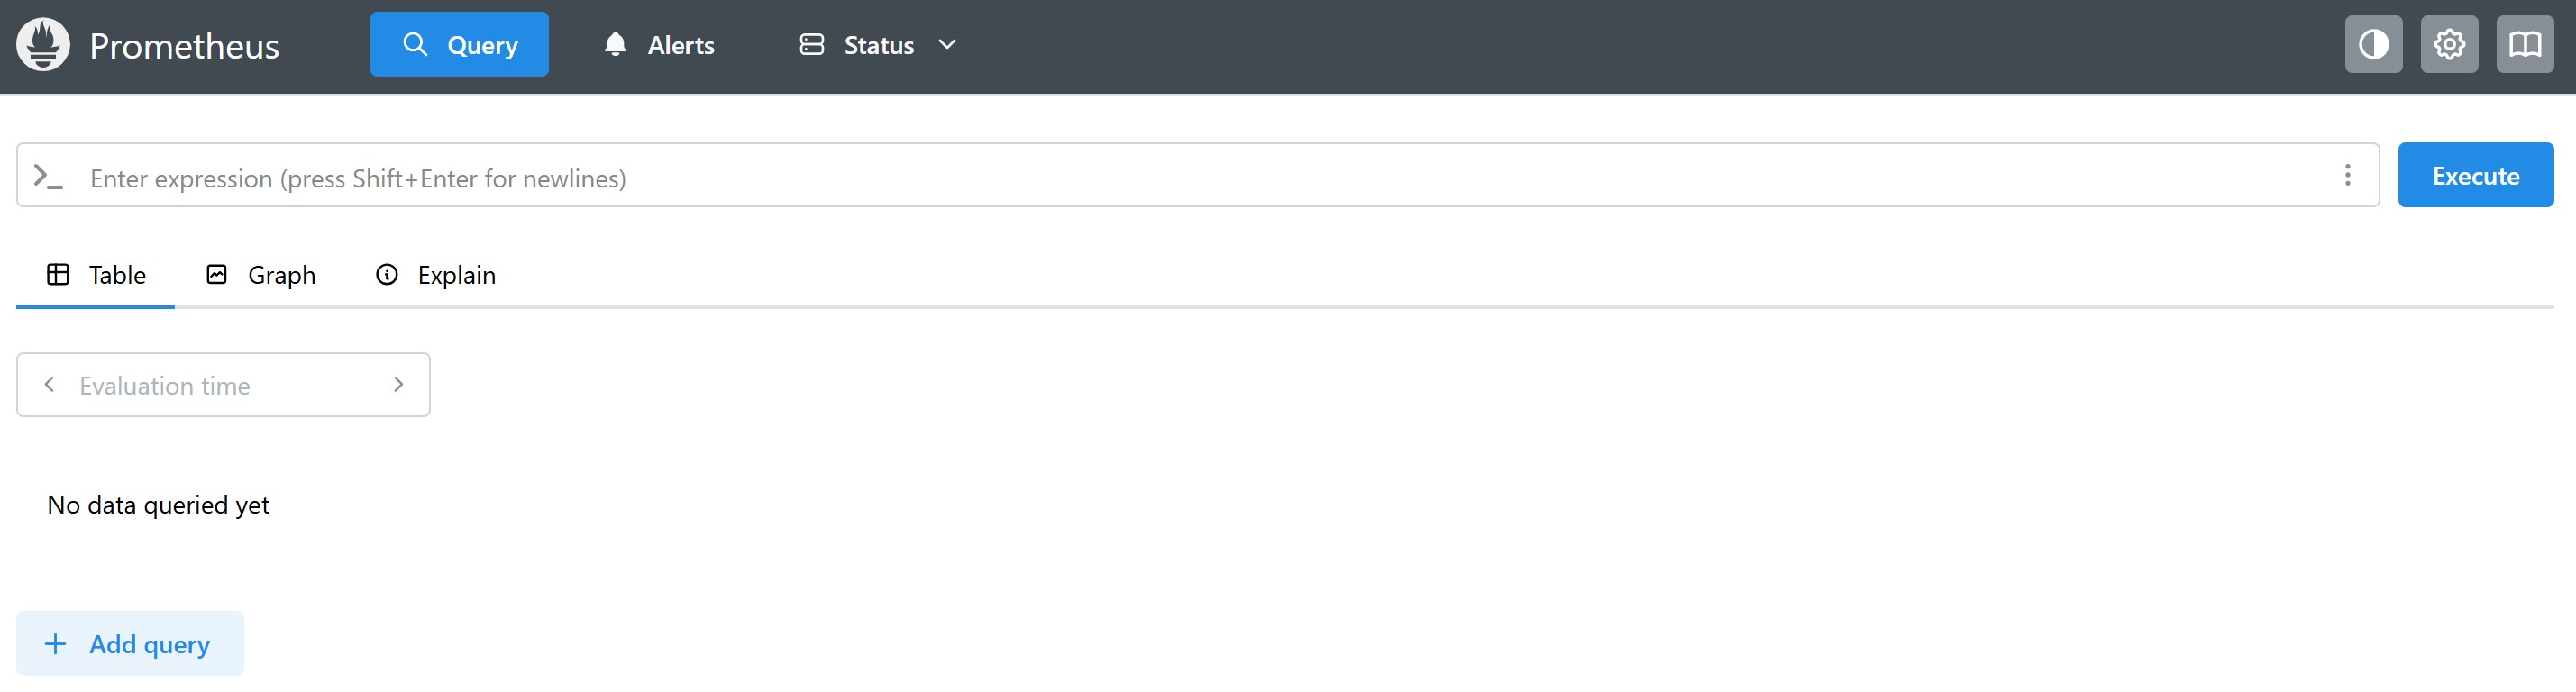The image size is (2576, 692).
Task: Click the Add query button
Action: click(130, 644)
